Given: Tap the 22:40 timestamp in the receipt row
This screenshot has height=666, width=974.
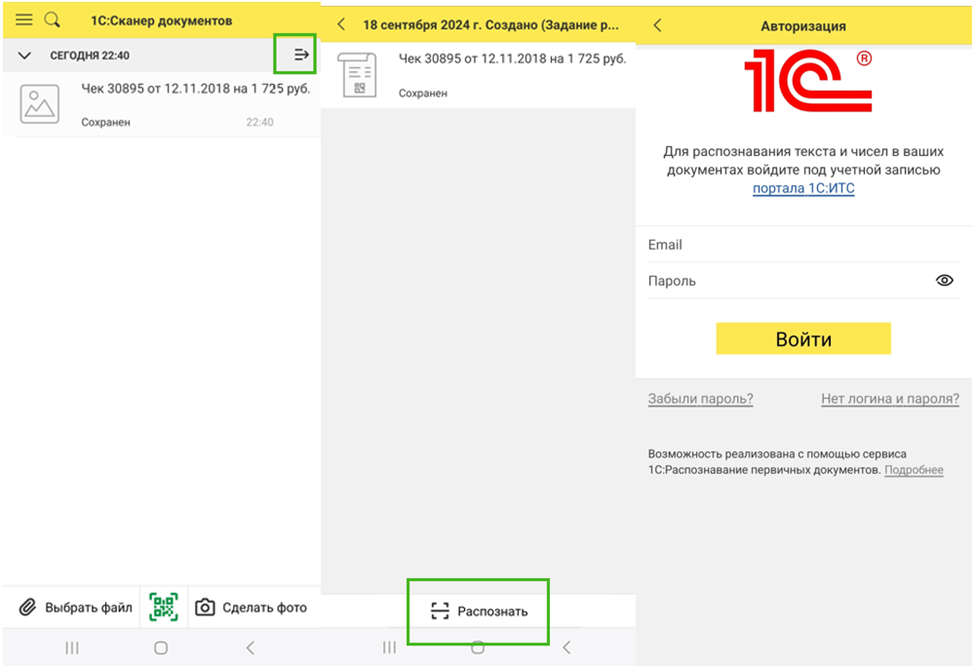Looking at the screenshot, I should pos(260,122).
